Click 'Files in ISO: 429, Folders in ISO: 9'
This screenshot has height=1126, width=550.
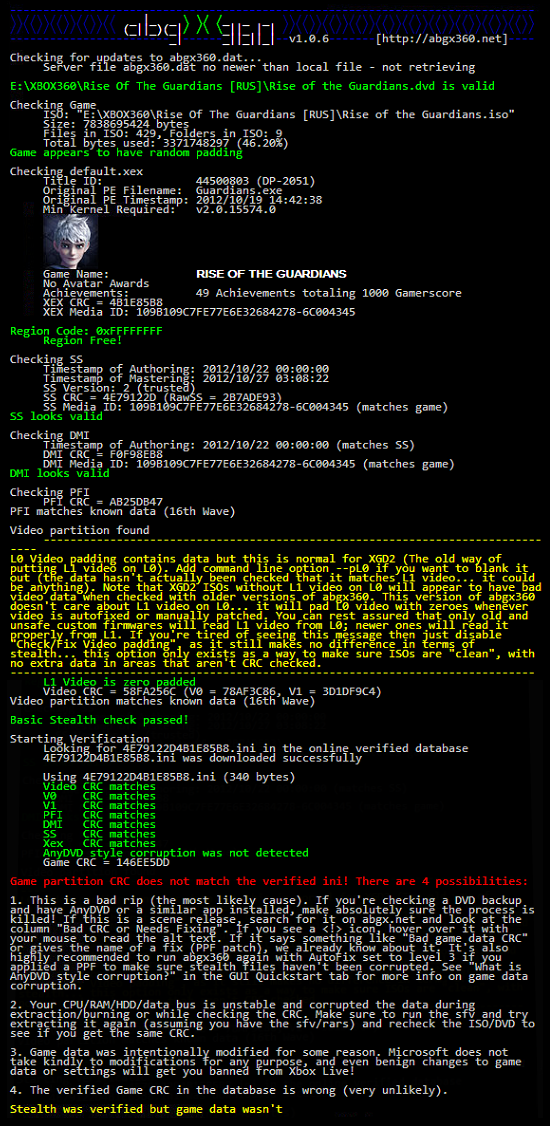[x=163, y=134]
